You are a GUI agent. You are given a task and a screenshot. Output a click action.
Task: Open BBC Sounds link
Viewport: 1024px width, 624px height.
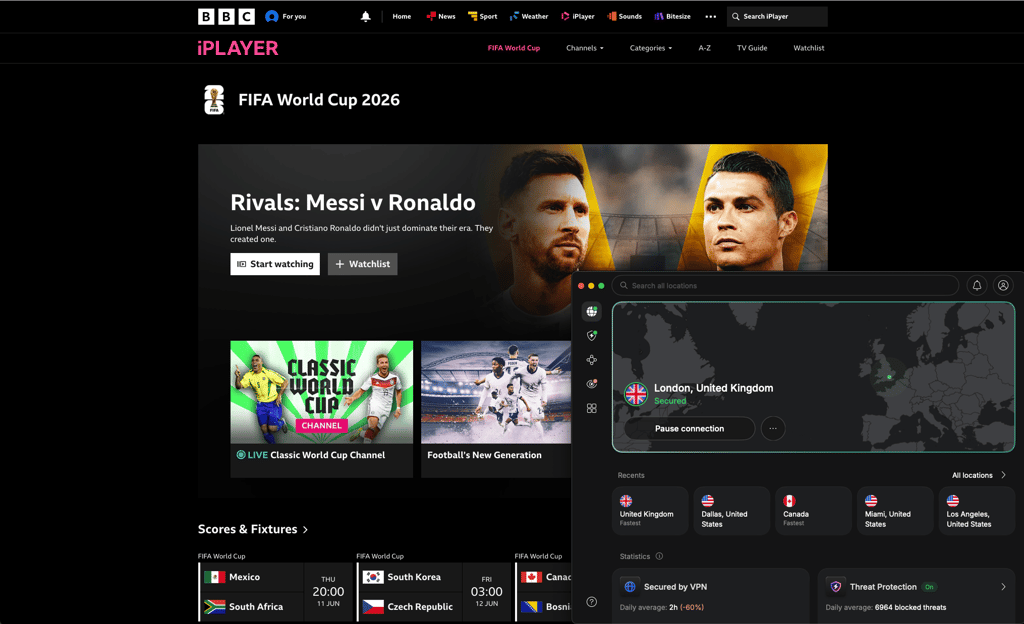click(x=624, y=16)
